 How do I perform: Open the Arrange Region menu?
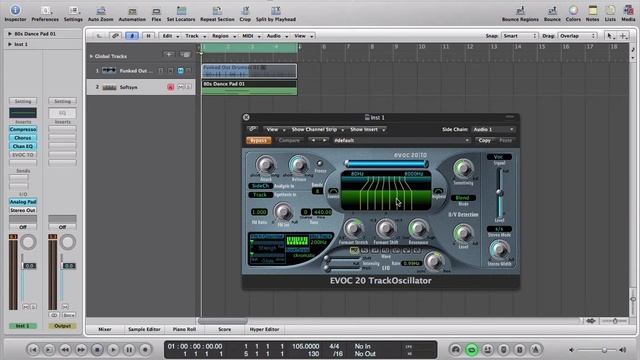pyautogui.click(x=223, y=36)
